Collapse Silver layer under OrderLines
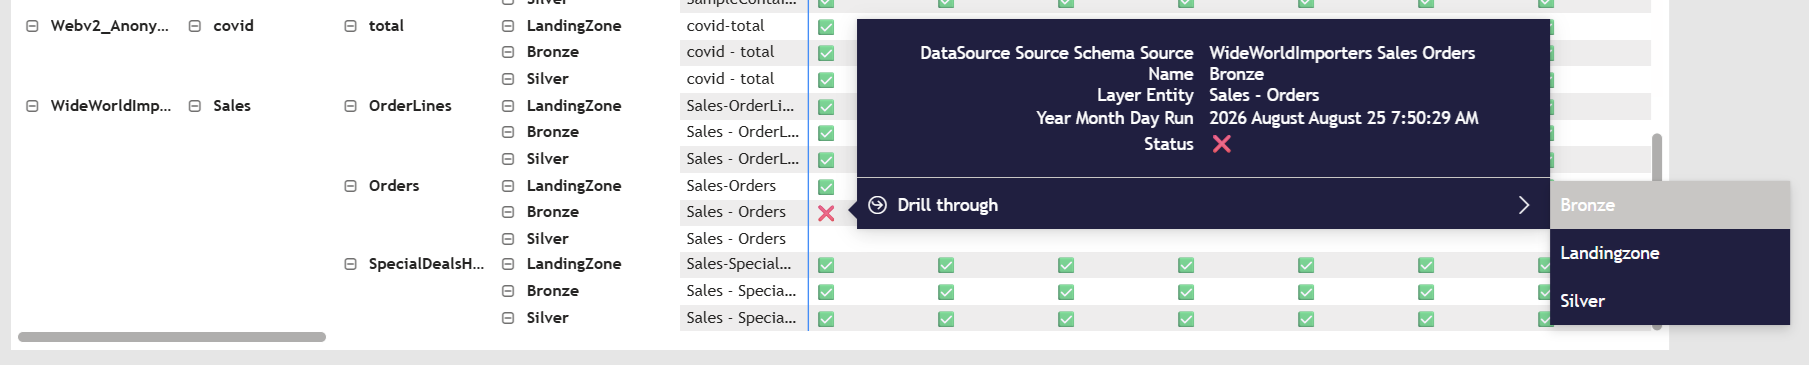Image resolution: width=1809 pixels, height=365 pixels. (508, 159)
